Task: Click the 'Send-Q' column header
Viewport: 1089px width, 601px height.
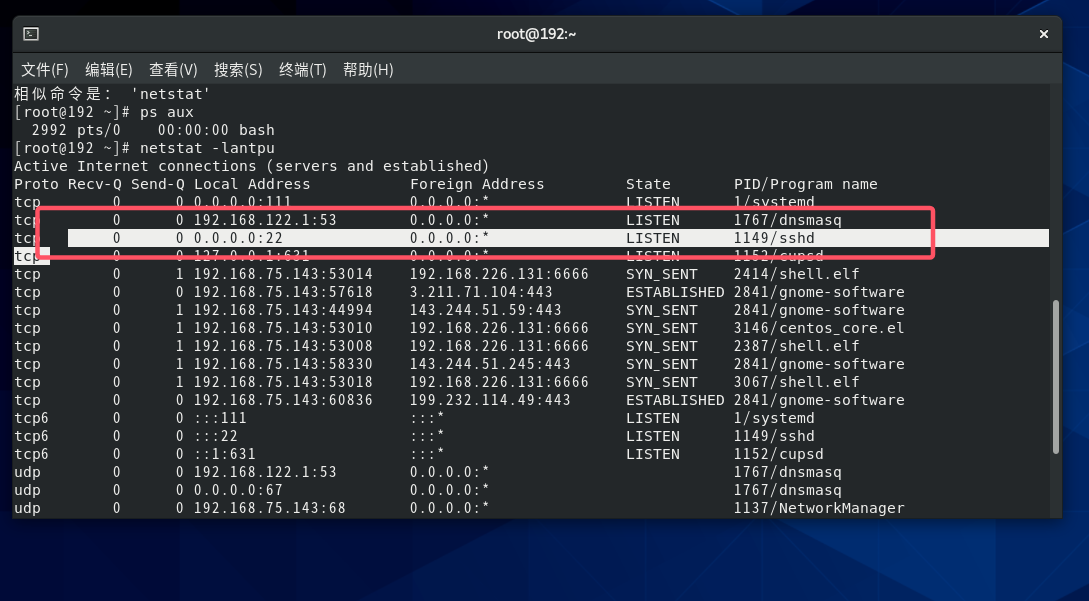Action: pyautogui.click(x=158, y=184)
